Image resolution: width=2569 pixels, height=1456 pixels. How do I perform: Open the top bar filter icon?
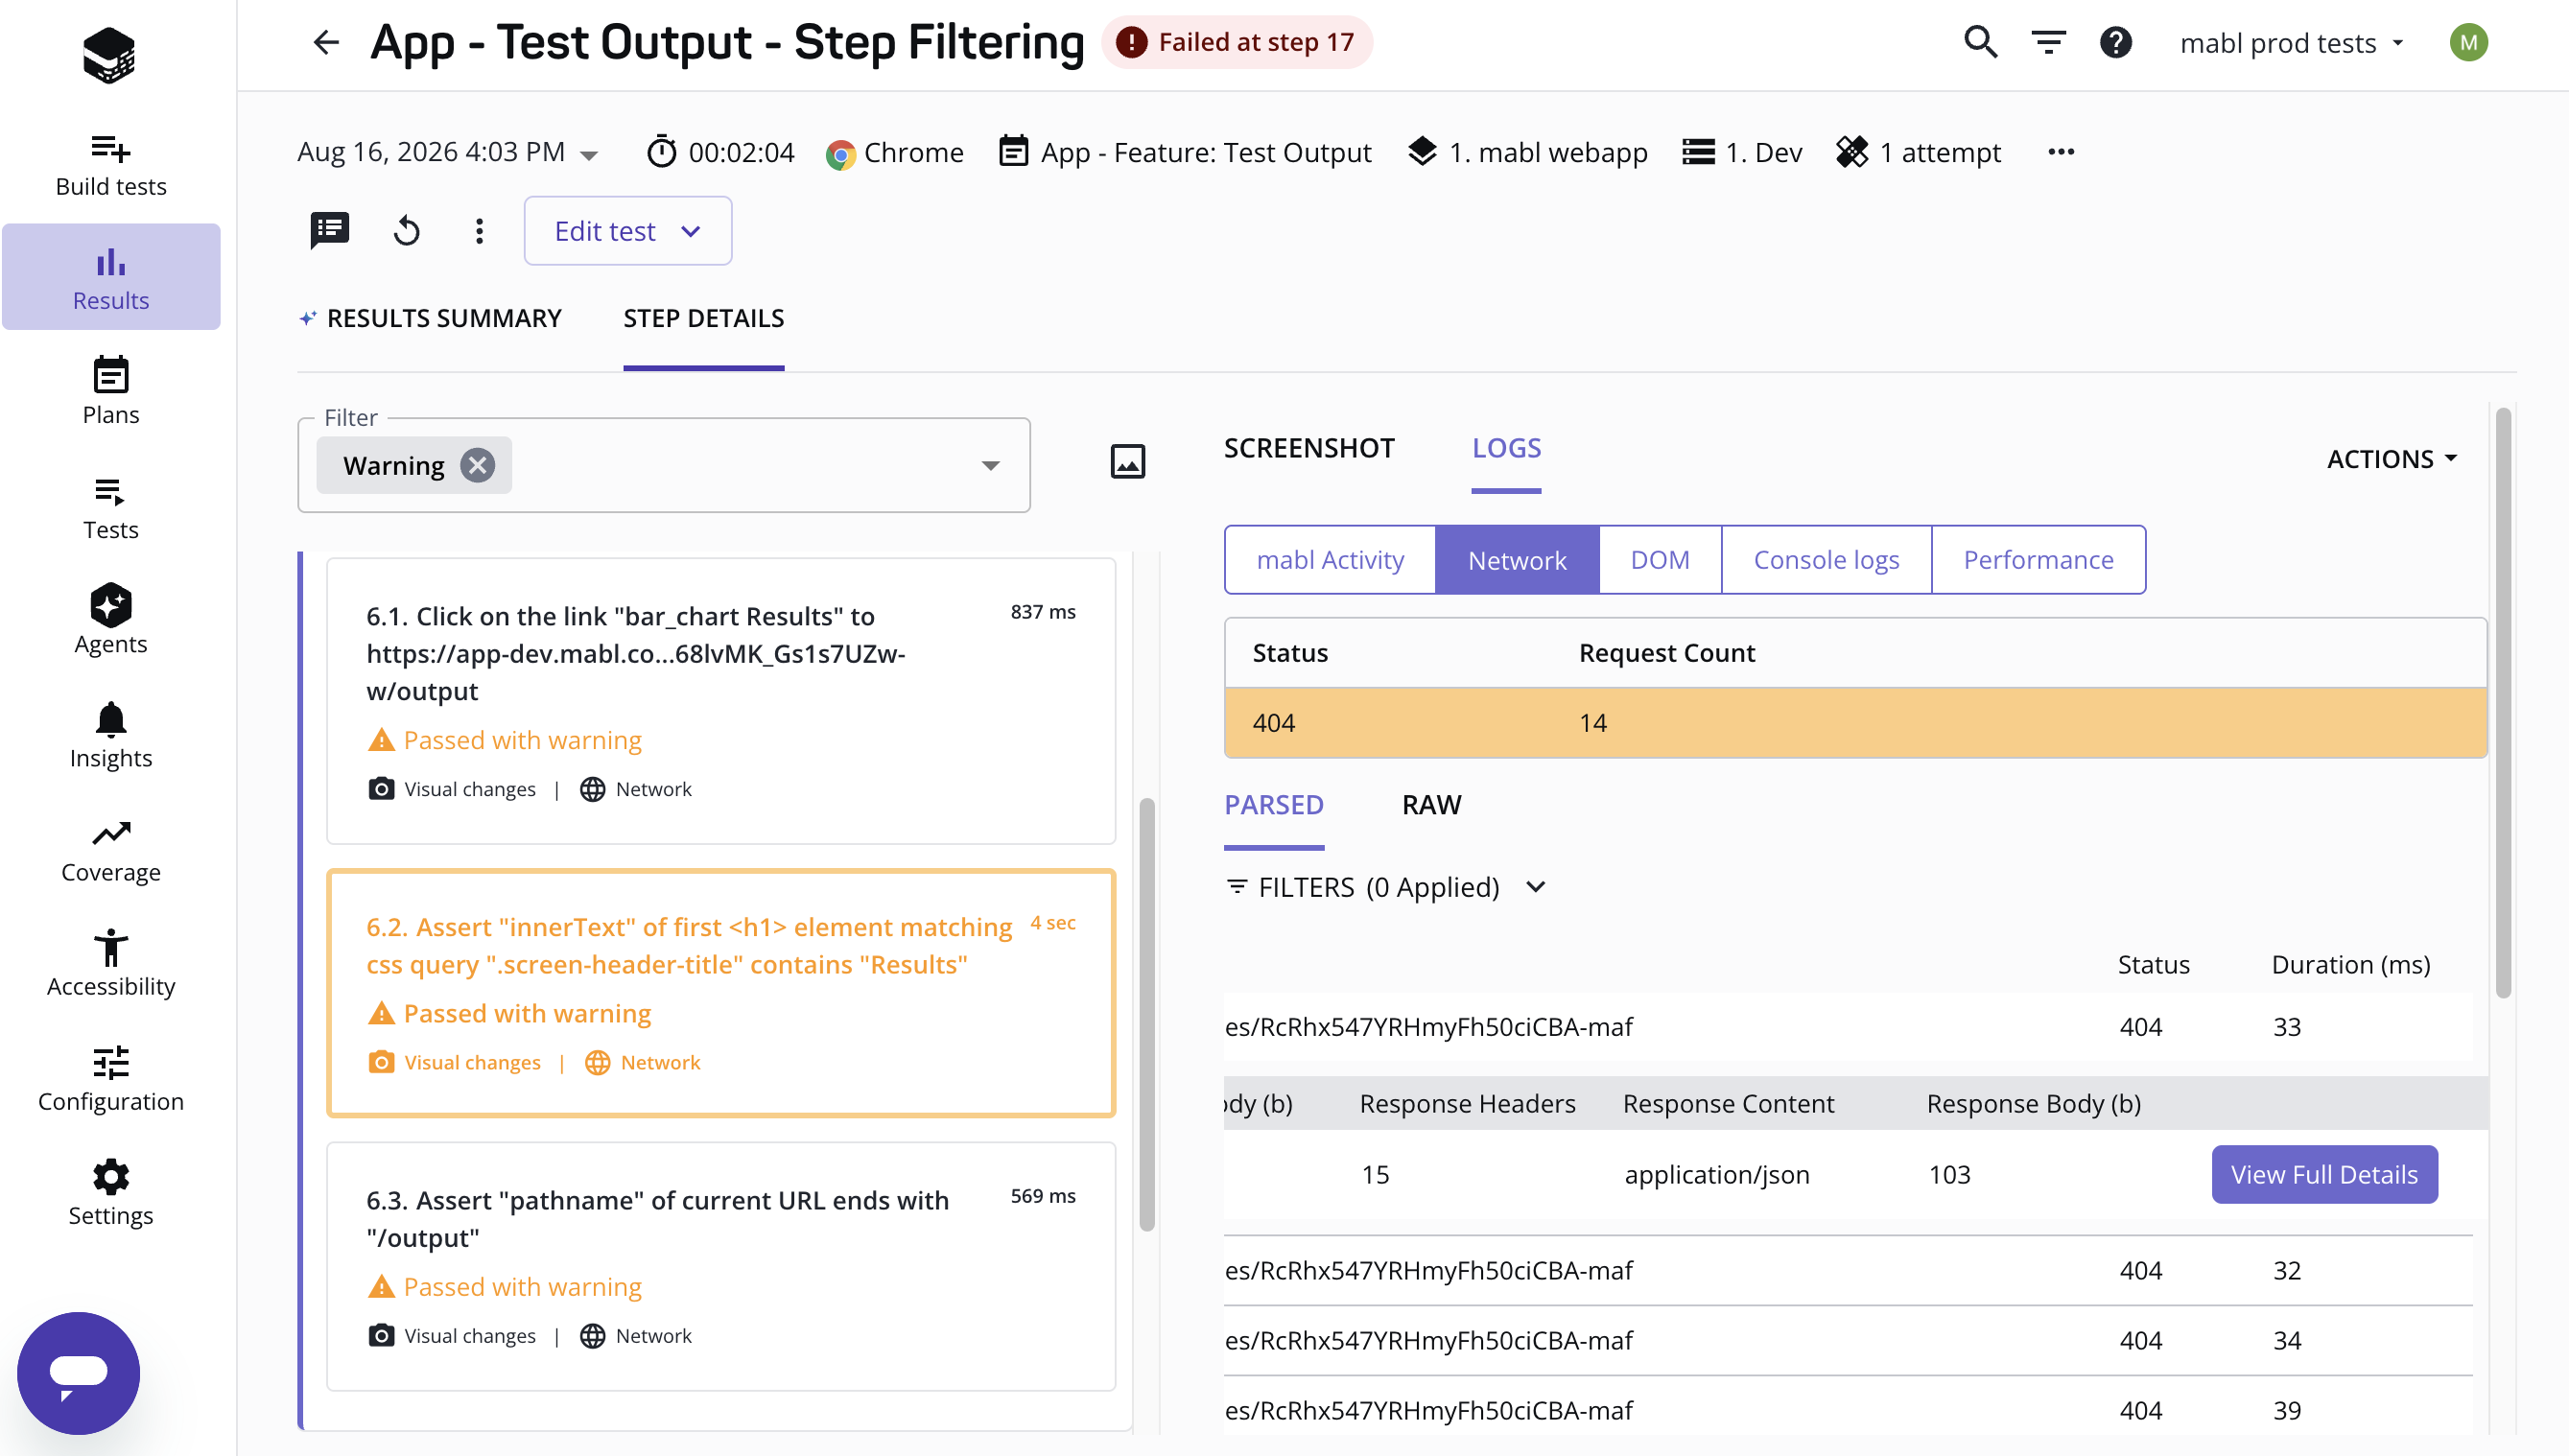point(2048,43)
